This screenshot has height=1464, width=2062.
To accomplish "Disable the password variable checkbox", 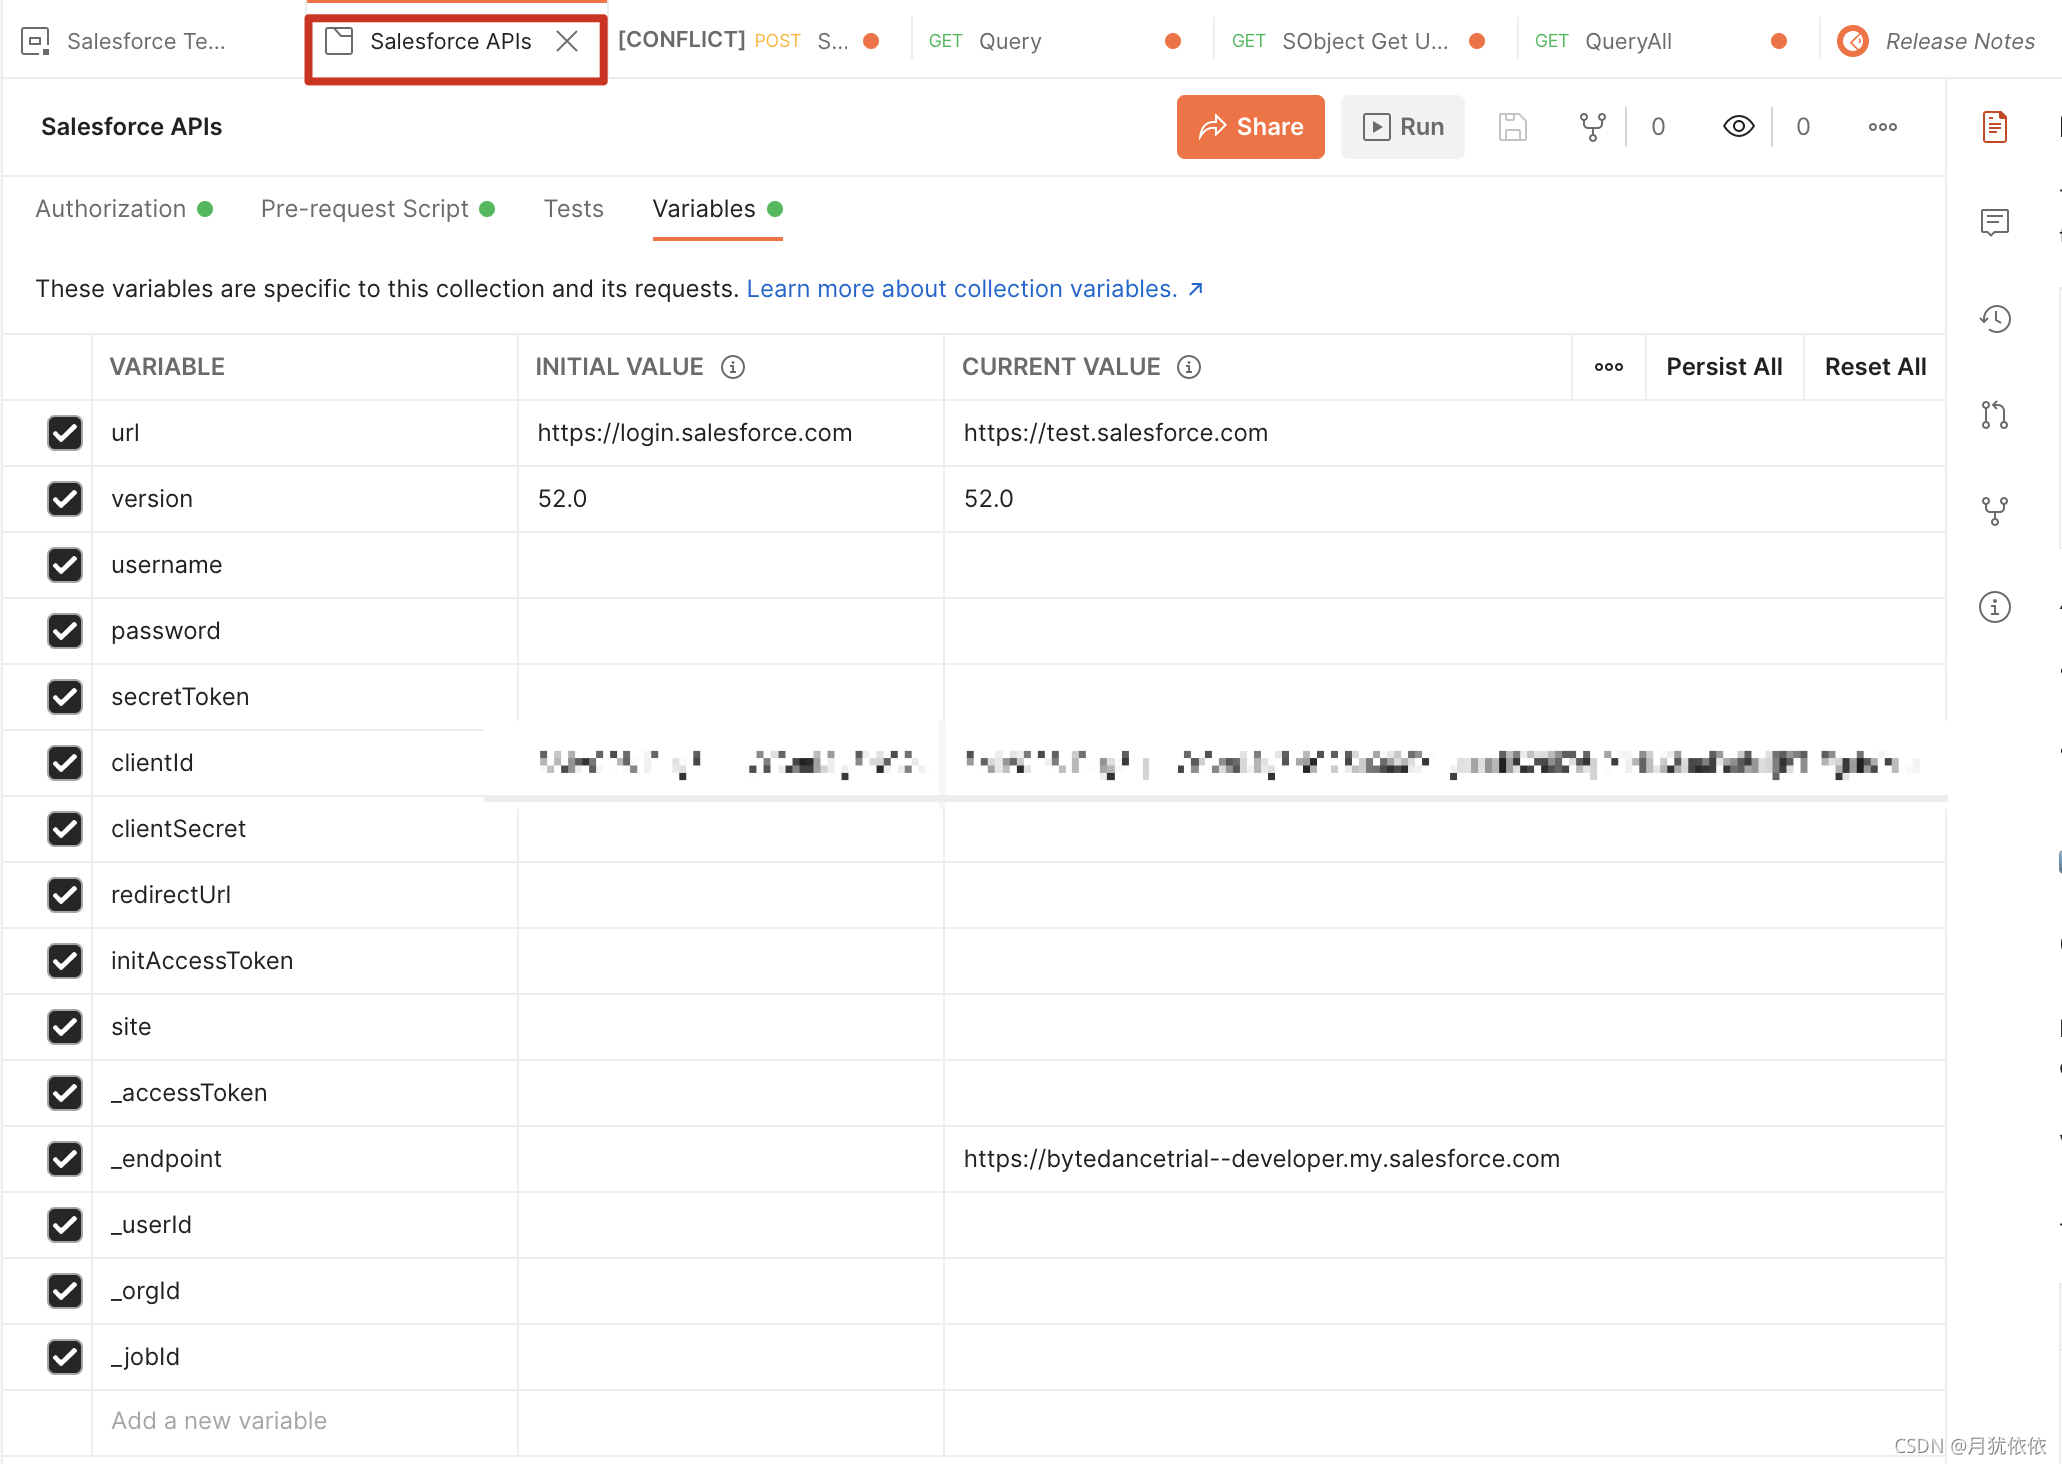I will (x=65, y=631).
